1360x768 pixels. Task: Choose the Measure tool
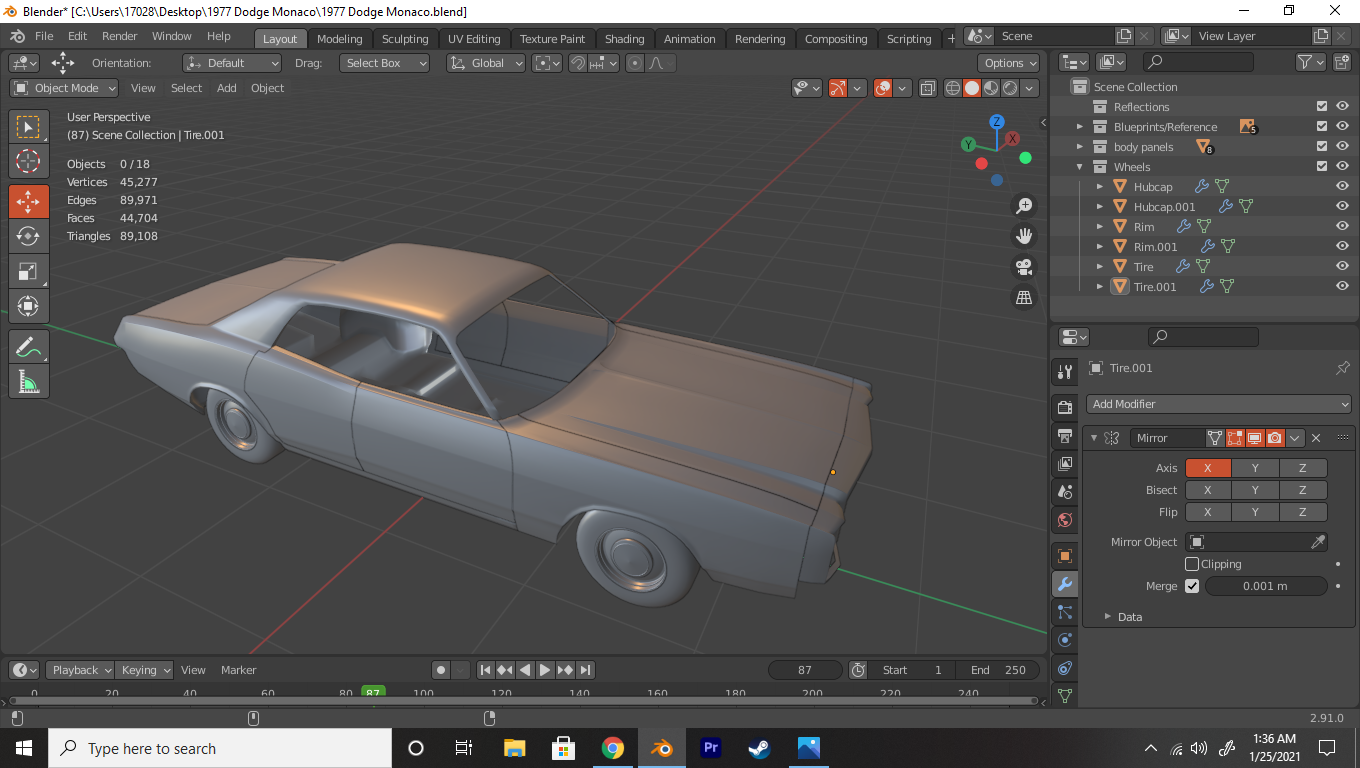point(28,382)
